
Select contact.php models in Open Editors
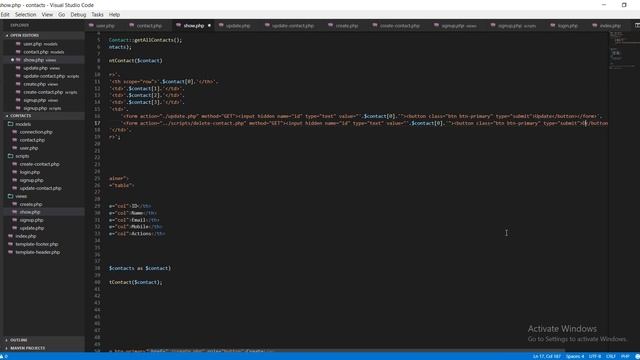coord(43,52)
